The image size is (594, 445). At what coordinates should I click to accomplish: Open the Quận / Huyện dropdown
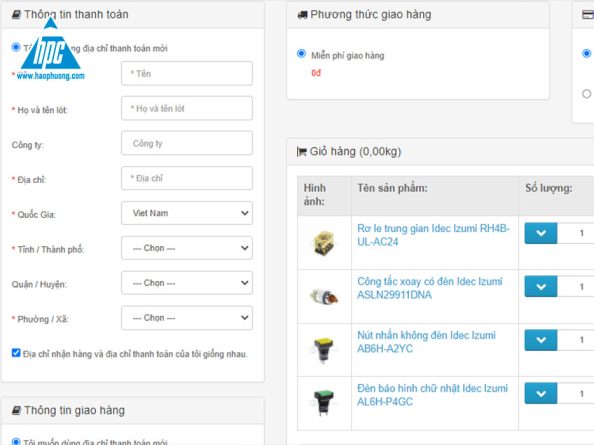(187, 283)
